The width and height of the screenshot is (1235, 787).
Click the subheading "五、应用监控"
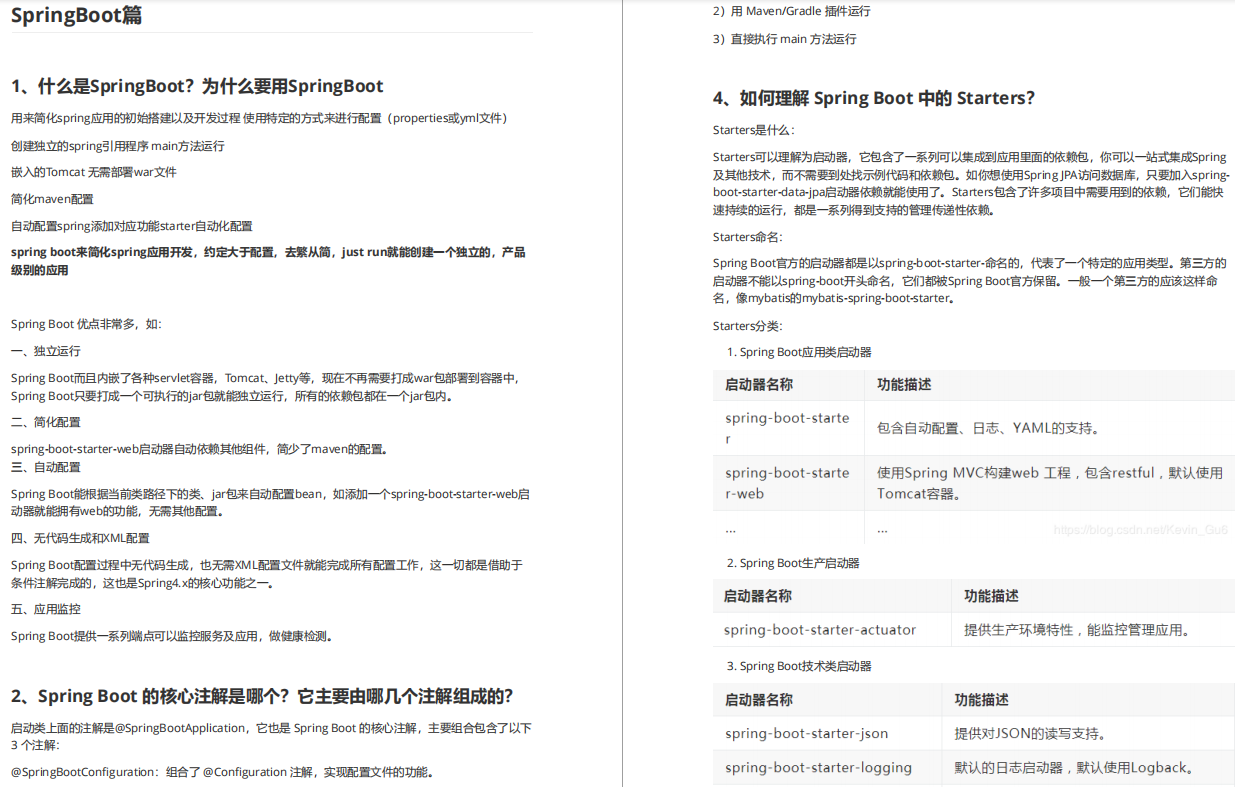tap(46, 609)
